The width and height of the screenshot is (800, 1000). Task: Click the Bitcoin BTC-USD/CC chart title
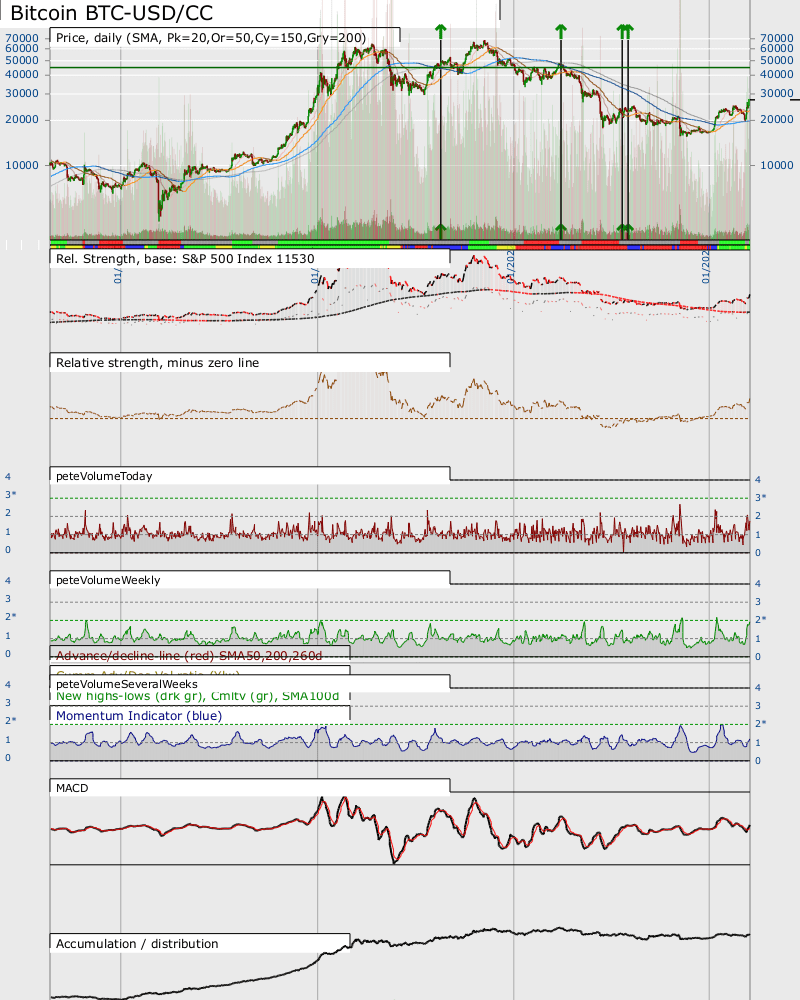click(111, 13)
